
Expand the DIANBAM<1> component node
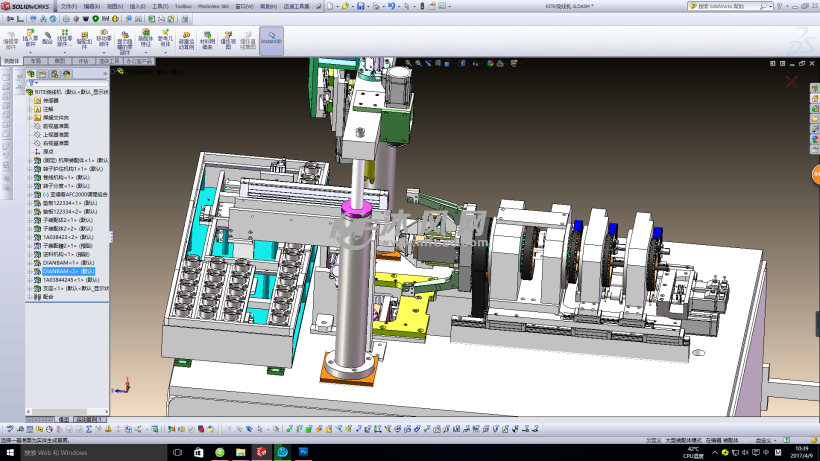point(30,263)
